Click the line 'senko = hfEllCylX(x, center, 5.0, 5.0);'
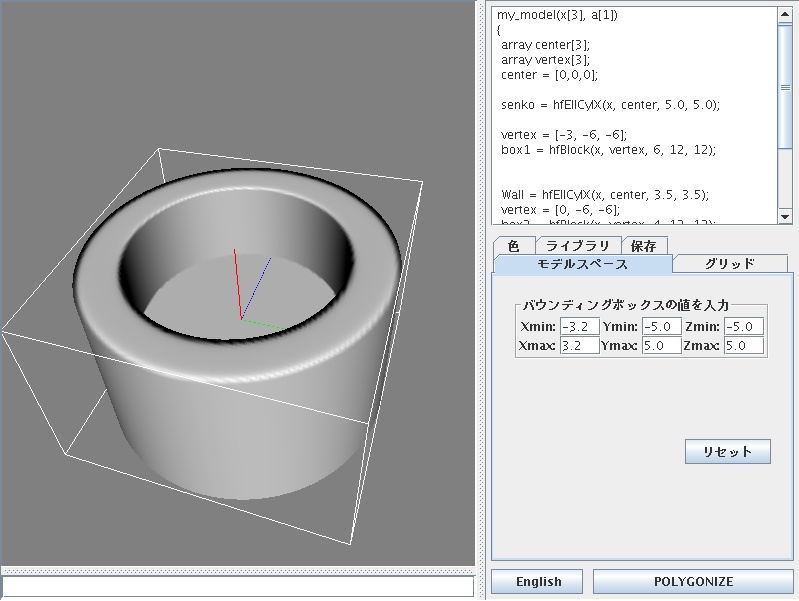799x601 pixels. tap(610, 105)
